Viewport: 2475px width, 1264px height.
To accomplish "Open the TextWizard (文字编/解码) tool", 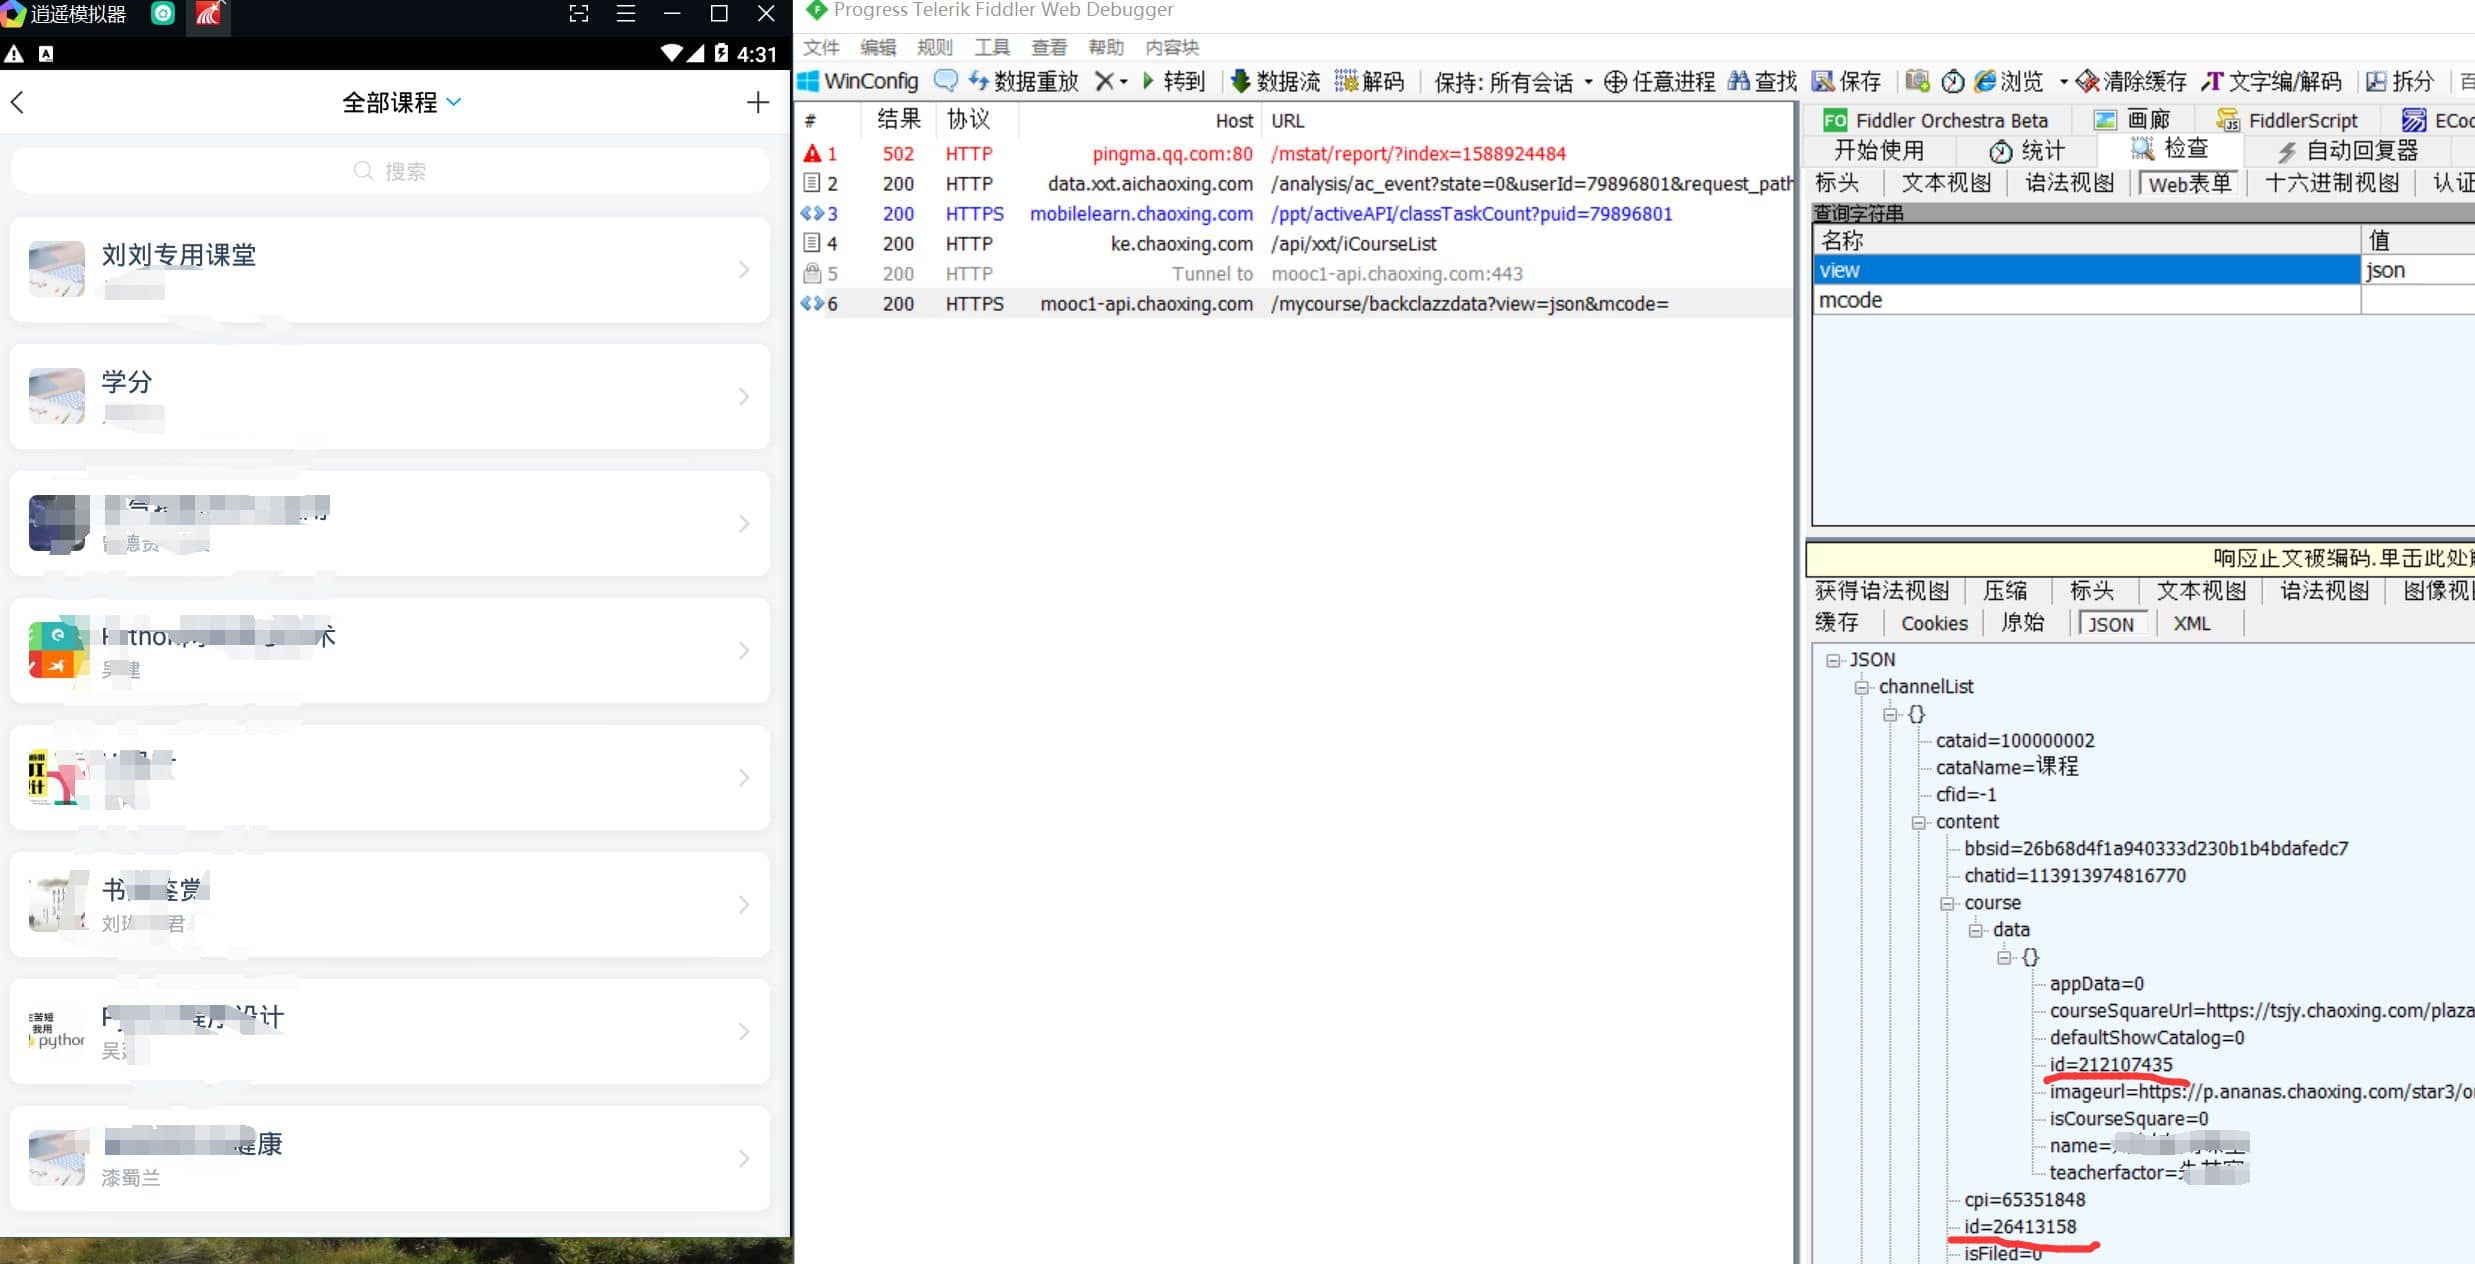I will [2271, 81].
